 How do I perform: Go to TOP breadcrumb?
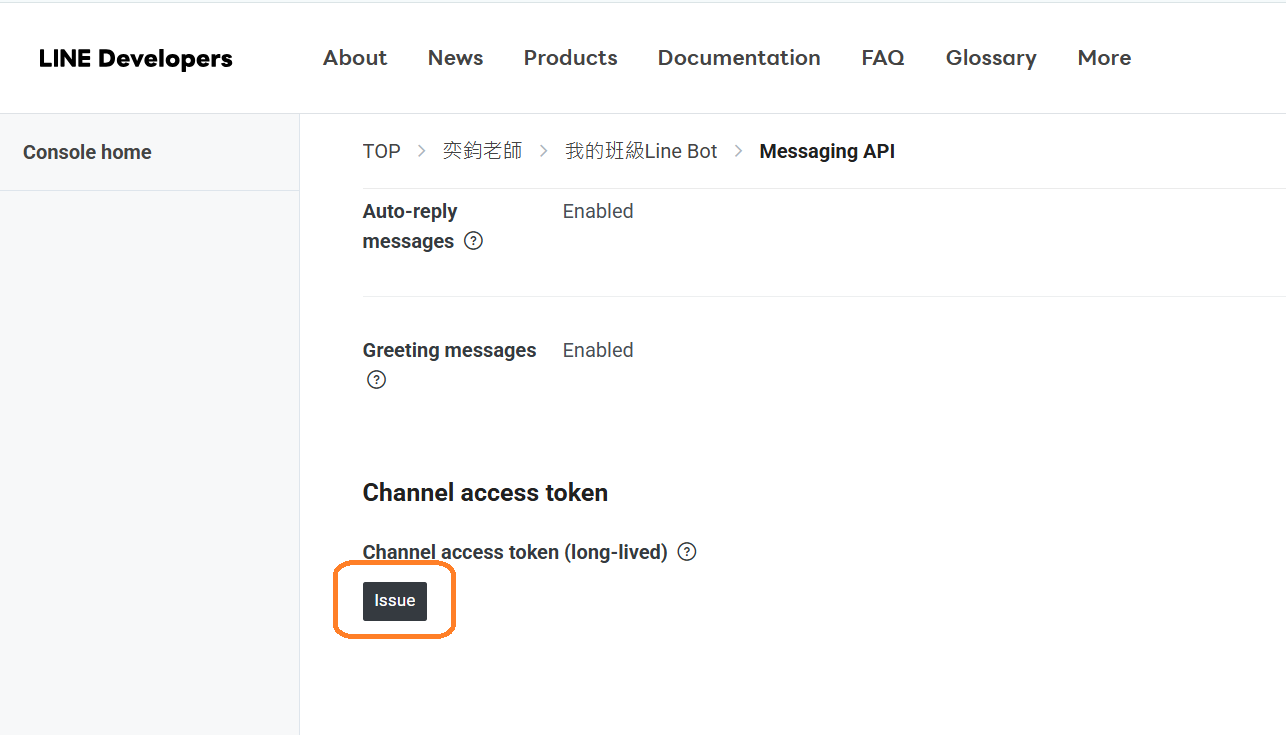[381, 151]
